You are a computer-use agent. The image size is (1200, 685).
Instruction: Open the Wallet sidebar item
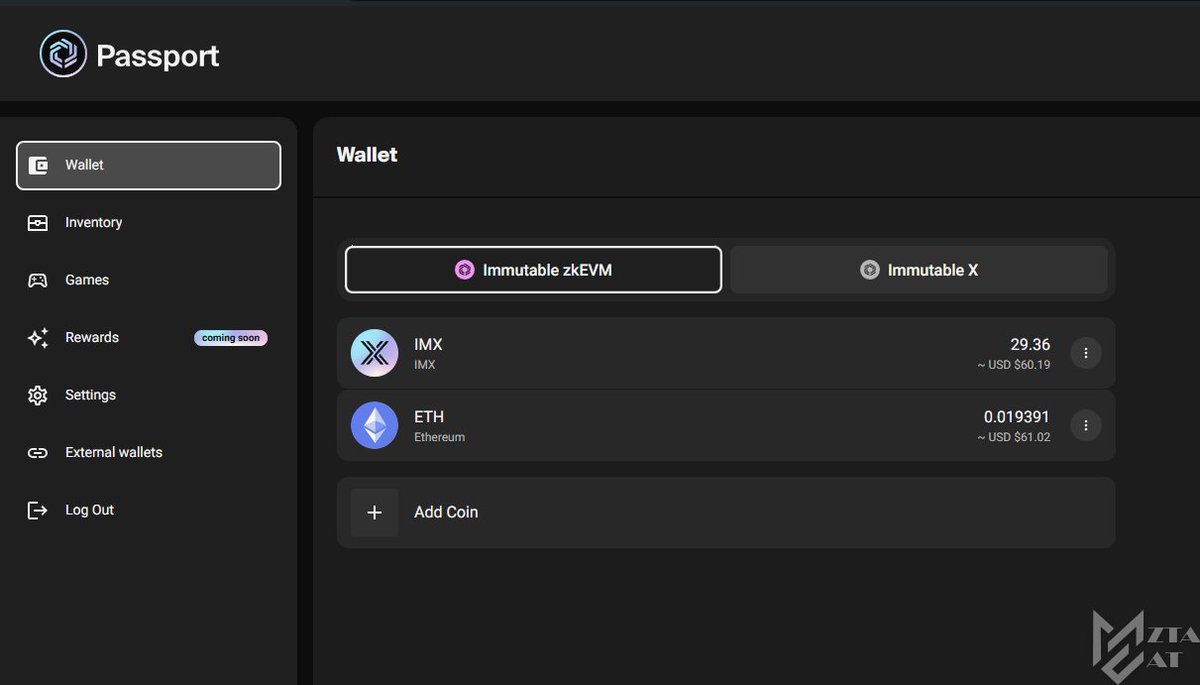[x=148, y=165]
